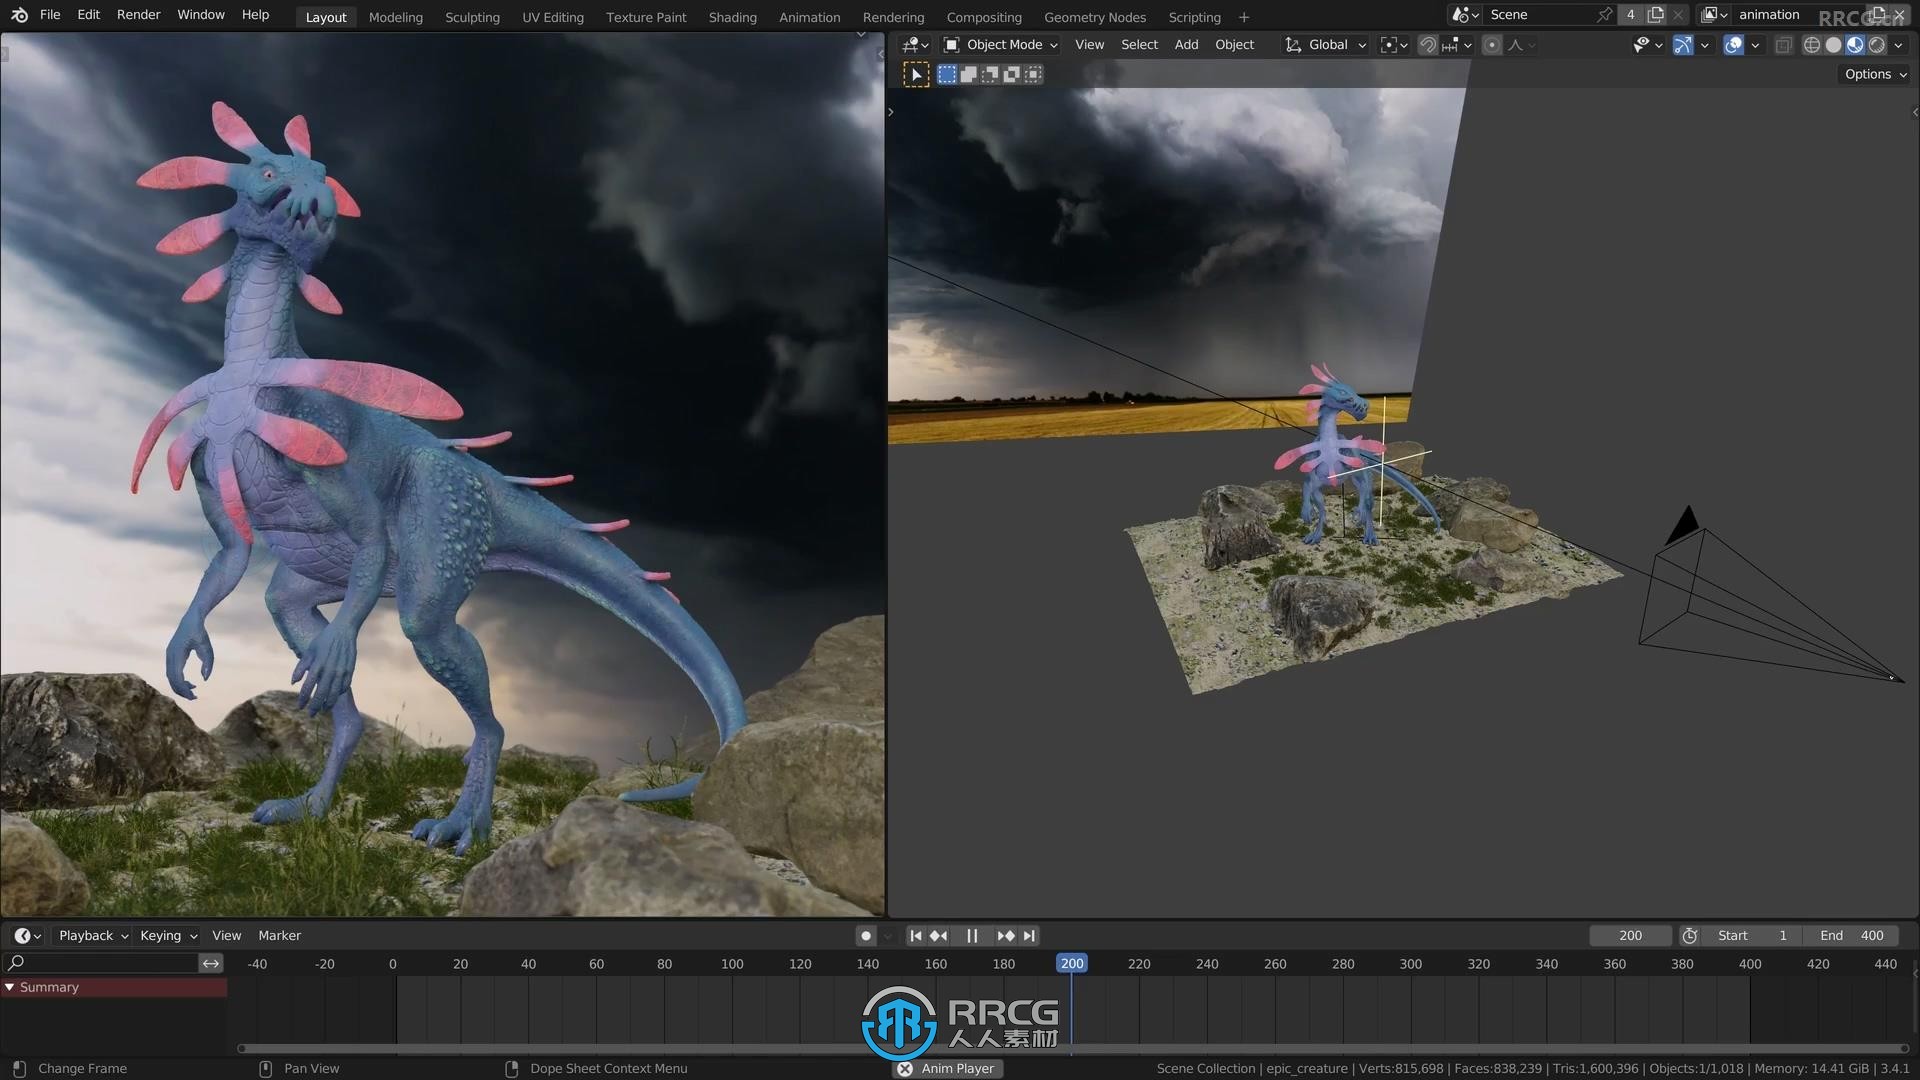1920x1080 pixels.
Task: Jump to previous keyframe
Action: [x=938, y=936]
